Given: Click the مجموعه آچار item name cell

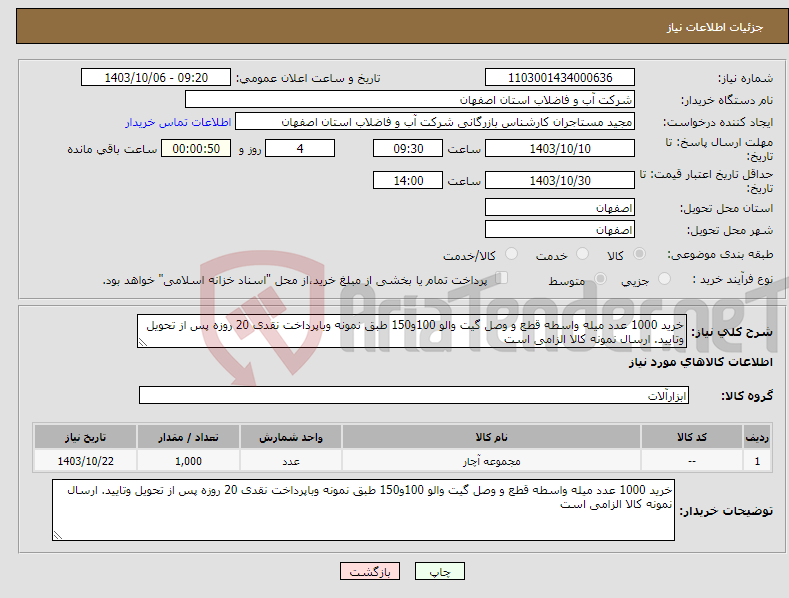Looking at the screenshot, I should click(x=491, y=461).
